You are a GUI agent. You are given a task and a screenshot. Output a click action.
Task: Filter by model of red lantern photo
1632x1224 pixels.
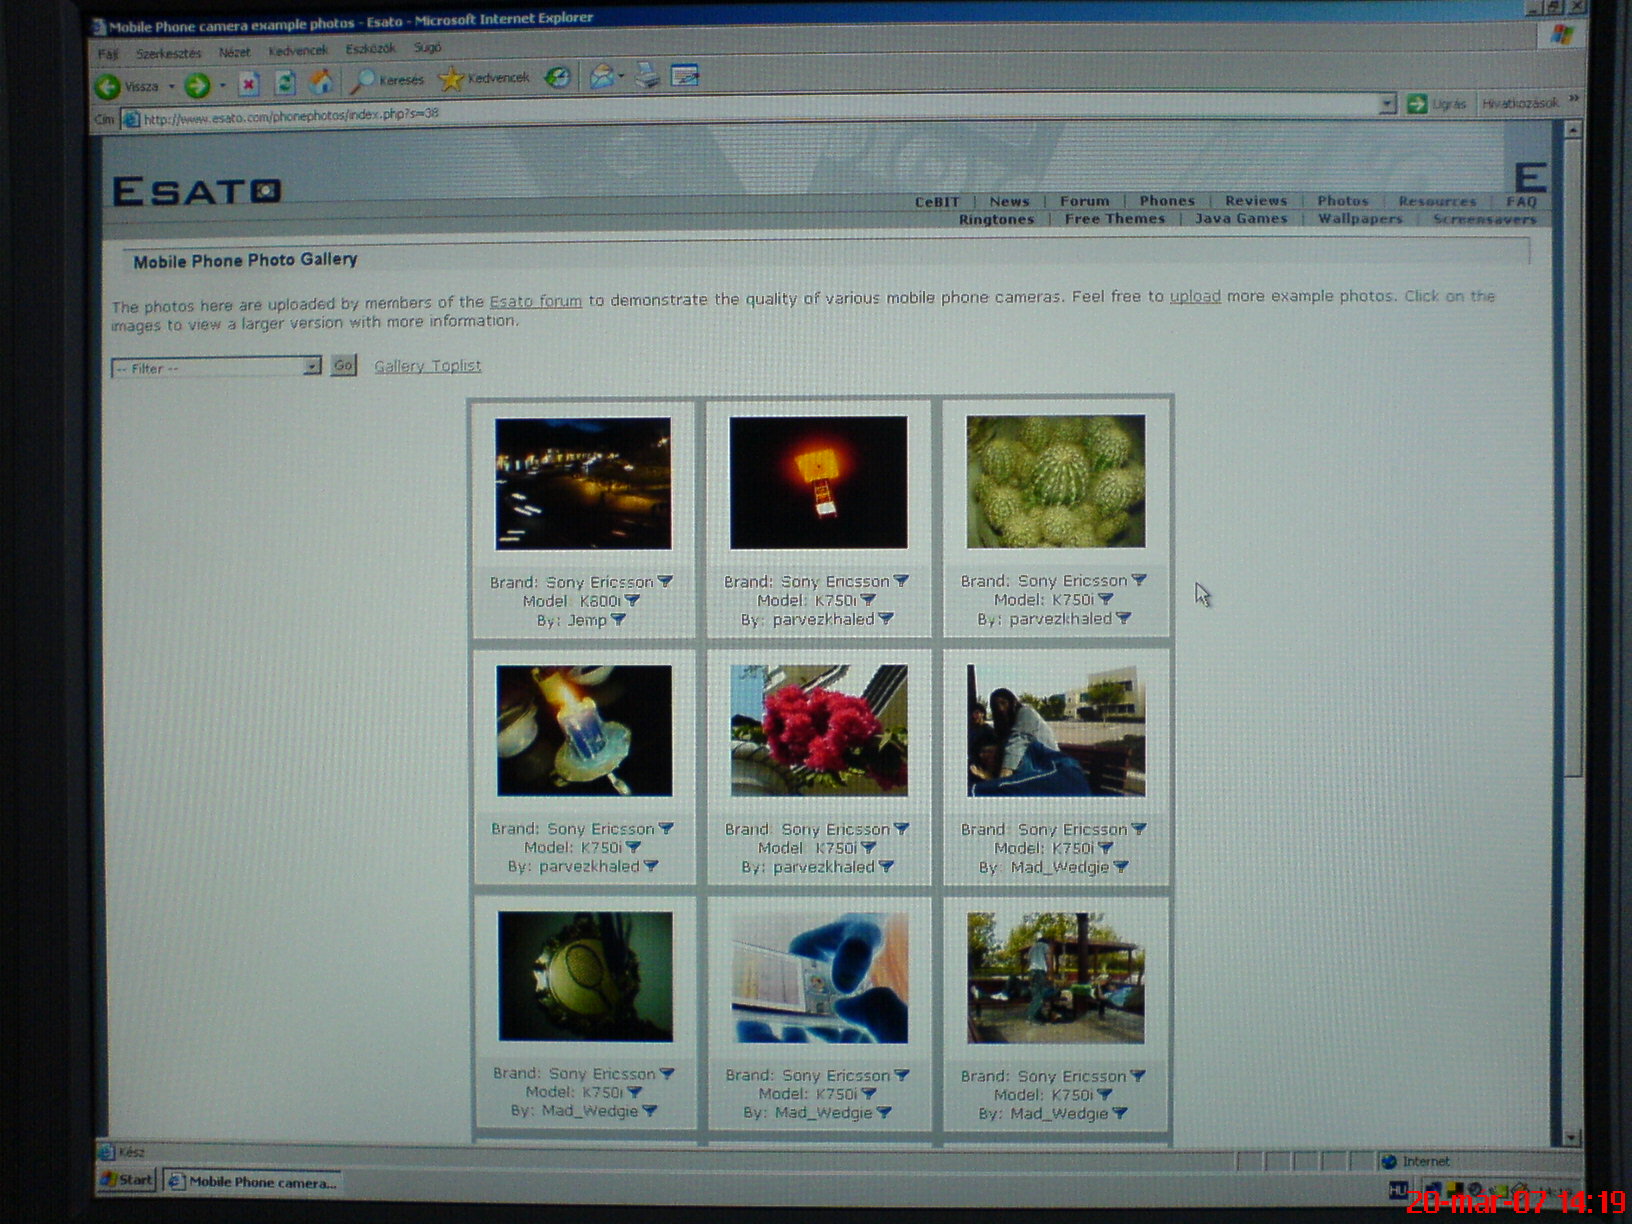click(x=868, y=600)
